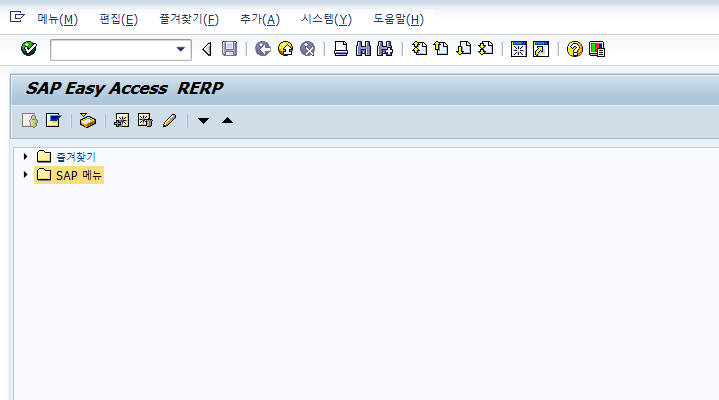Click the red Cancel icon
This screenshot has width=719, height=400.
point(307,49)
